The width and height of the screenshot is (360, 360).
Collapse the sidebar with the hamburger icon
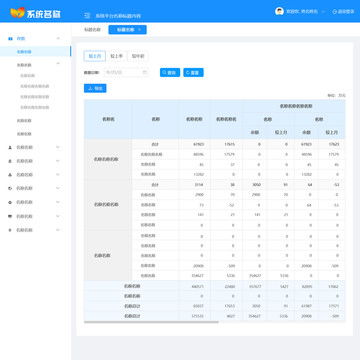pos(87,15)
